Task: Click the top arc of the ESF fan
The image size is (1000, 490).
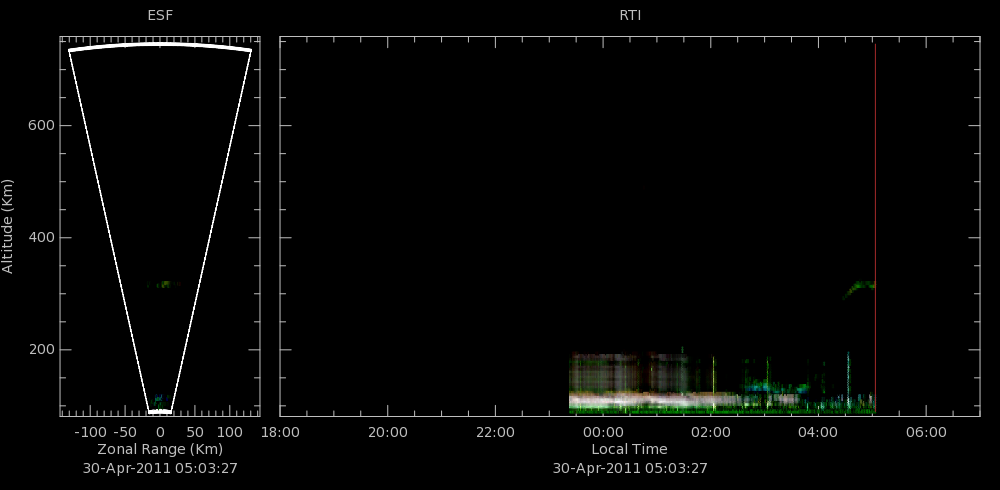Action: coord(160,46)
